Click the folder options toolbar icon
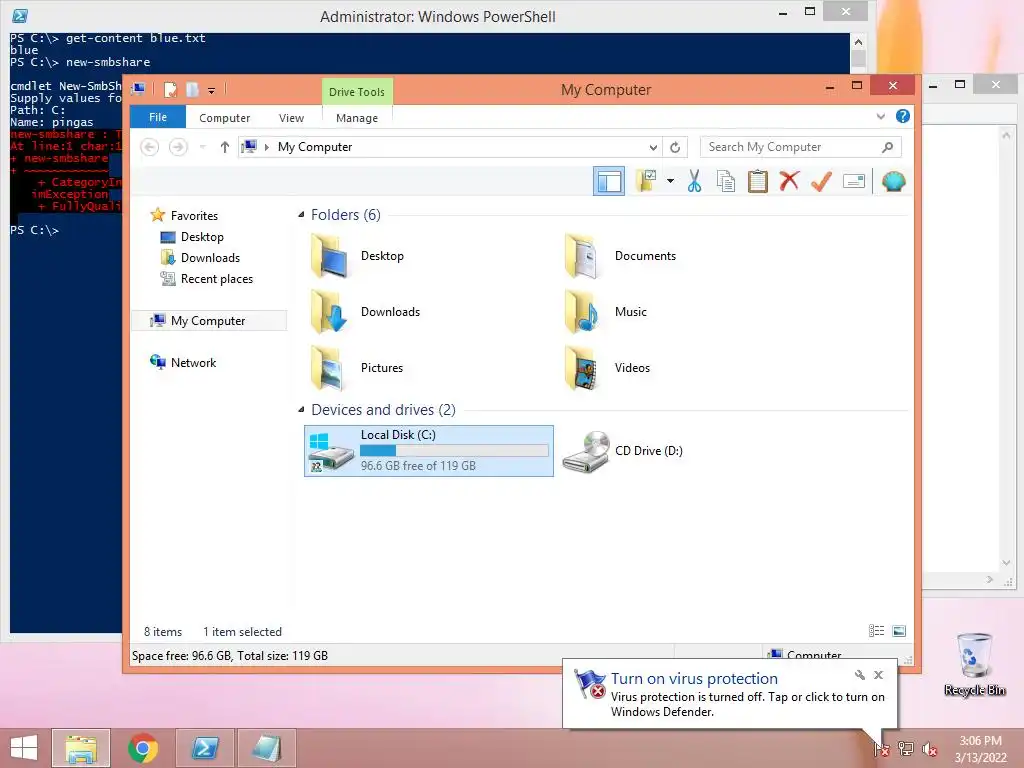Screen dimensions: 1024x768 [646, 181]
